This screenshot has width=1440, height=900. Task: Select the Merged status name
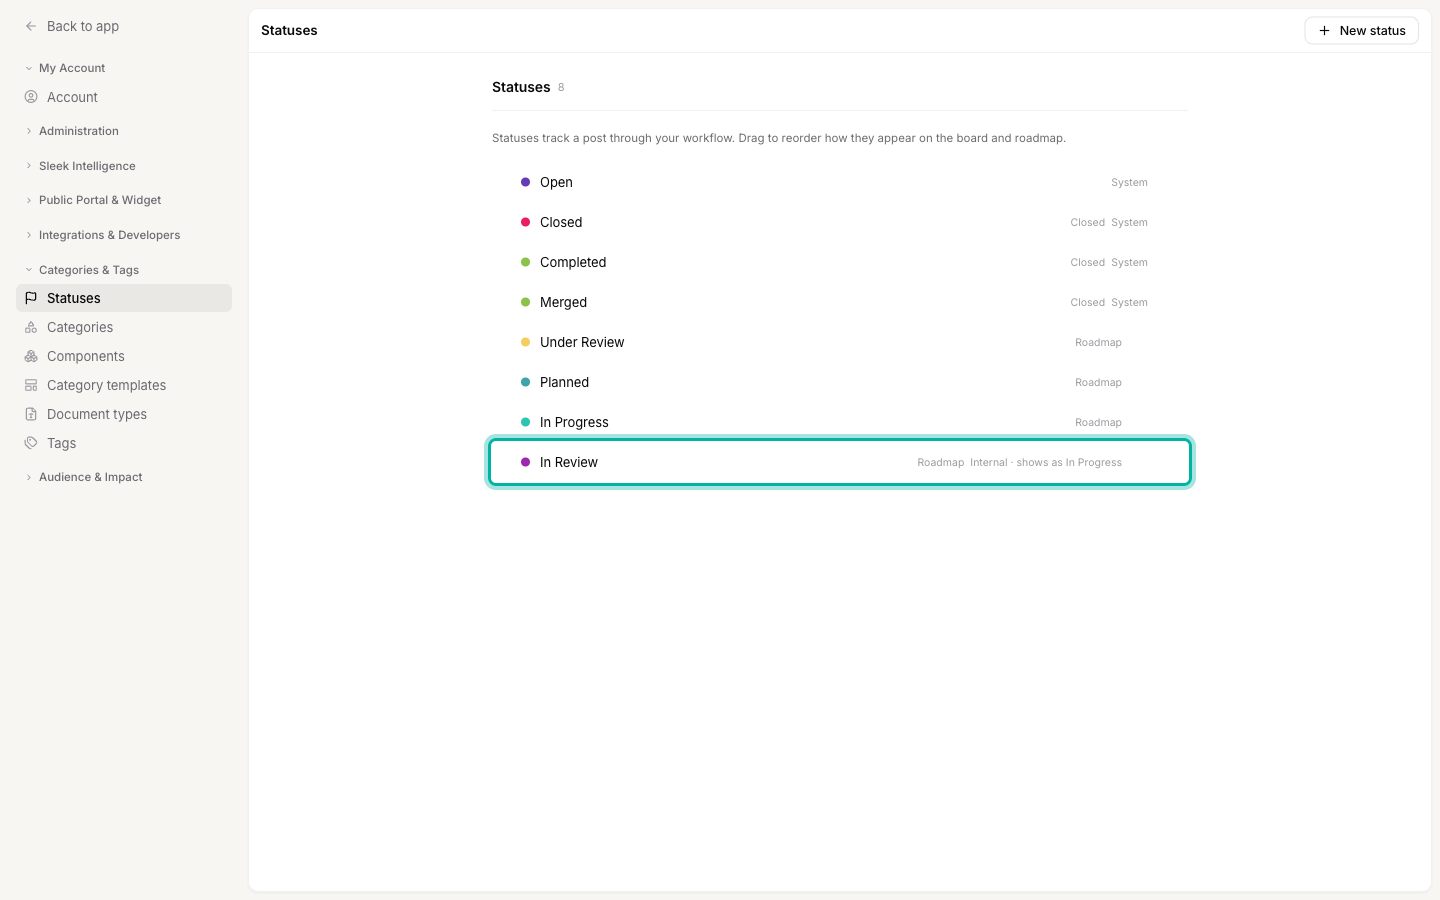pyautogui.click(x=563, y=302)
